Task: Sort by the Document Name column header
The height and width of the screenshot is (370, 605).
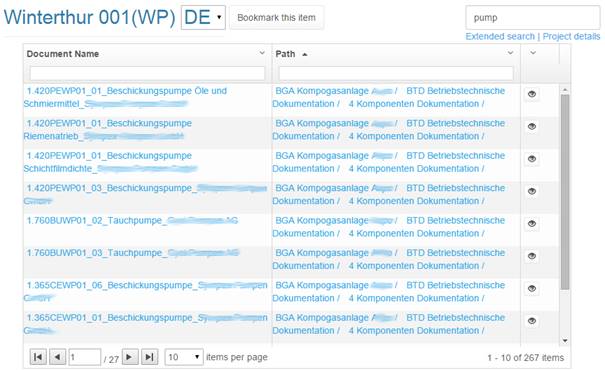Action: [x=63, y=54]
